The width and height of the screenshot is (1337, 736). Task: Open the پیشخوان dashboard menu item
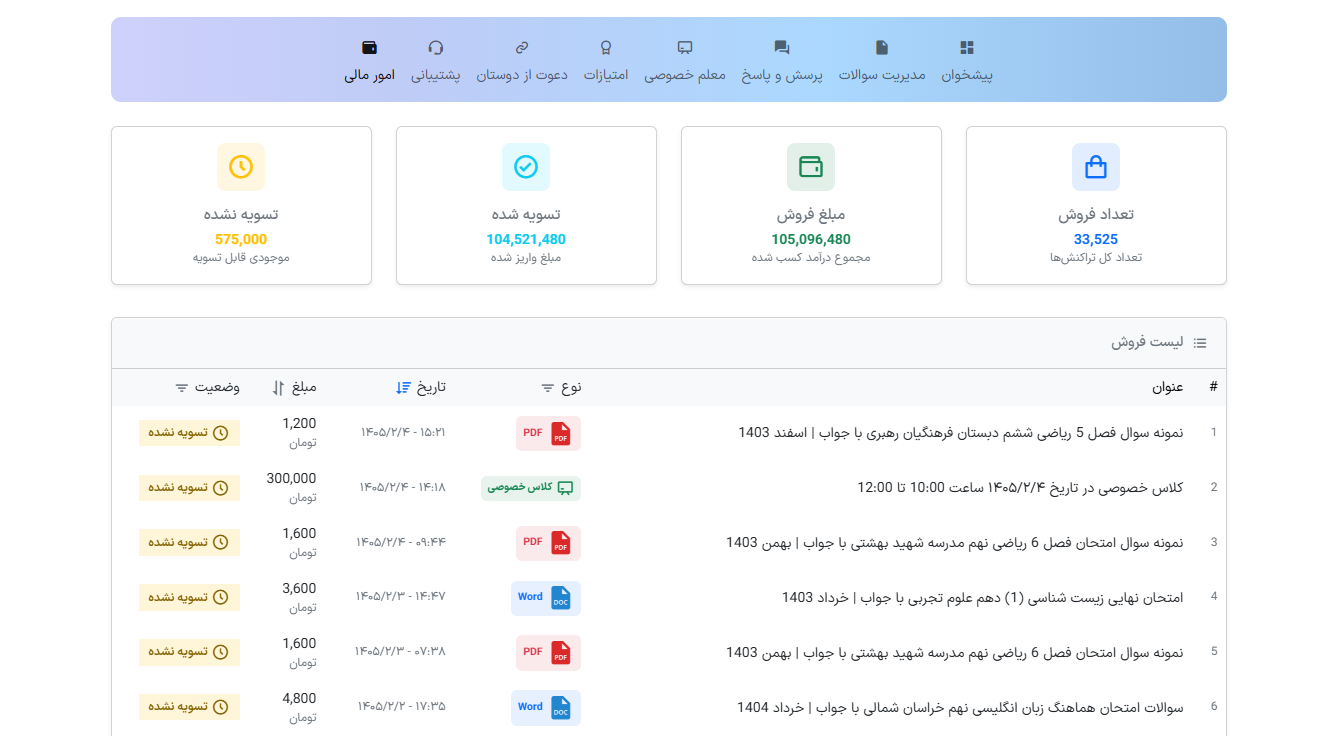[x=967, y=61]
